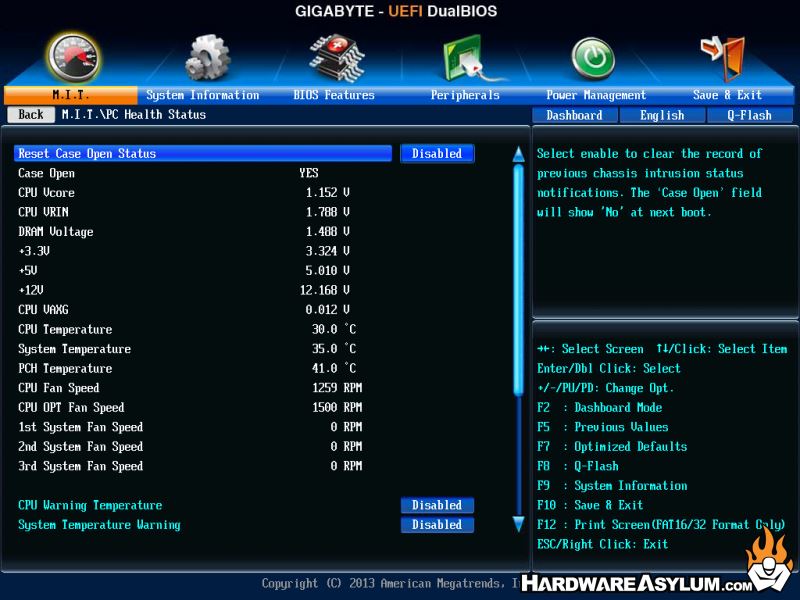Click the Back button

31,115
